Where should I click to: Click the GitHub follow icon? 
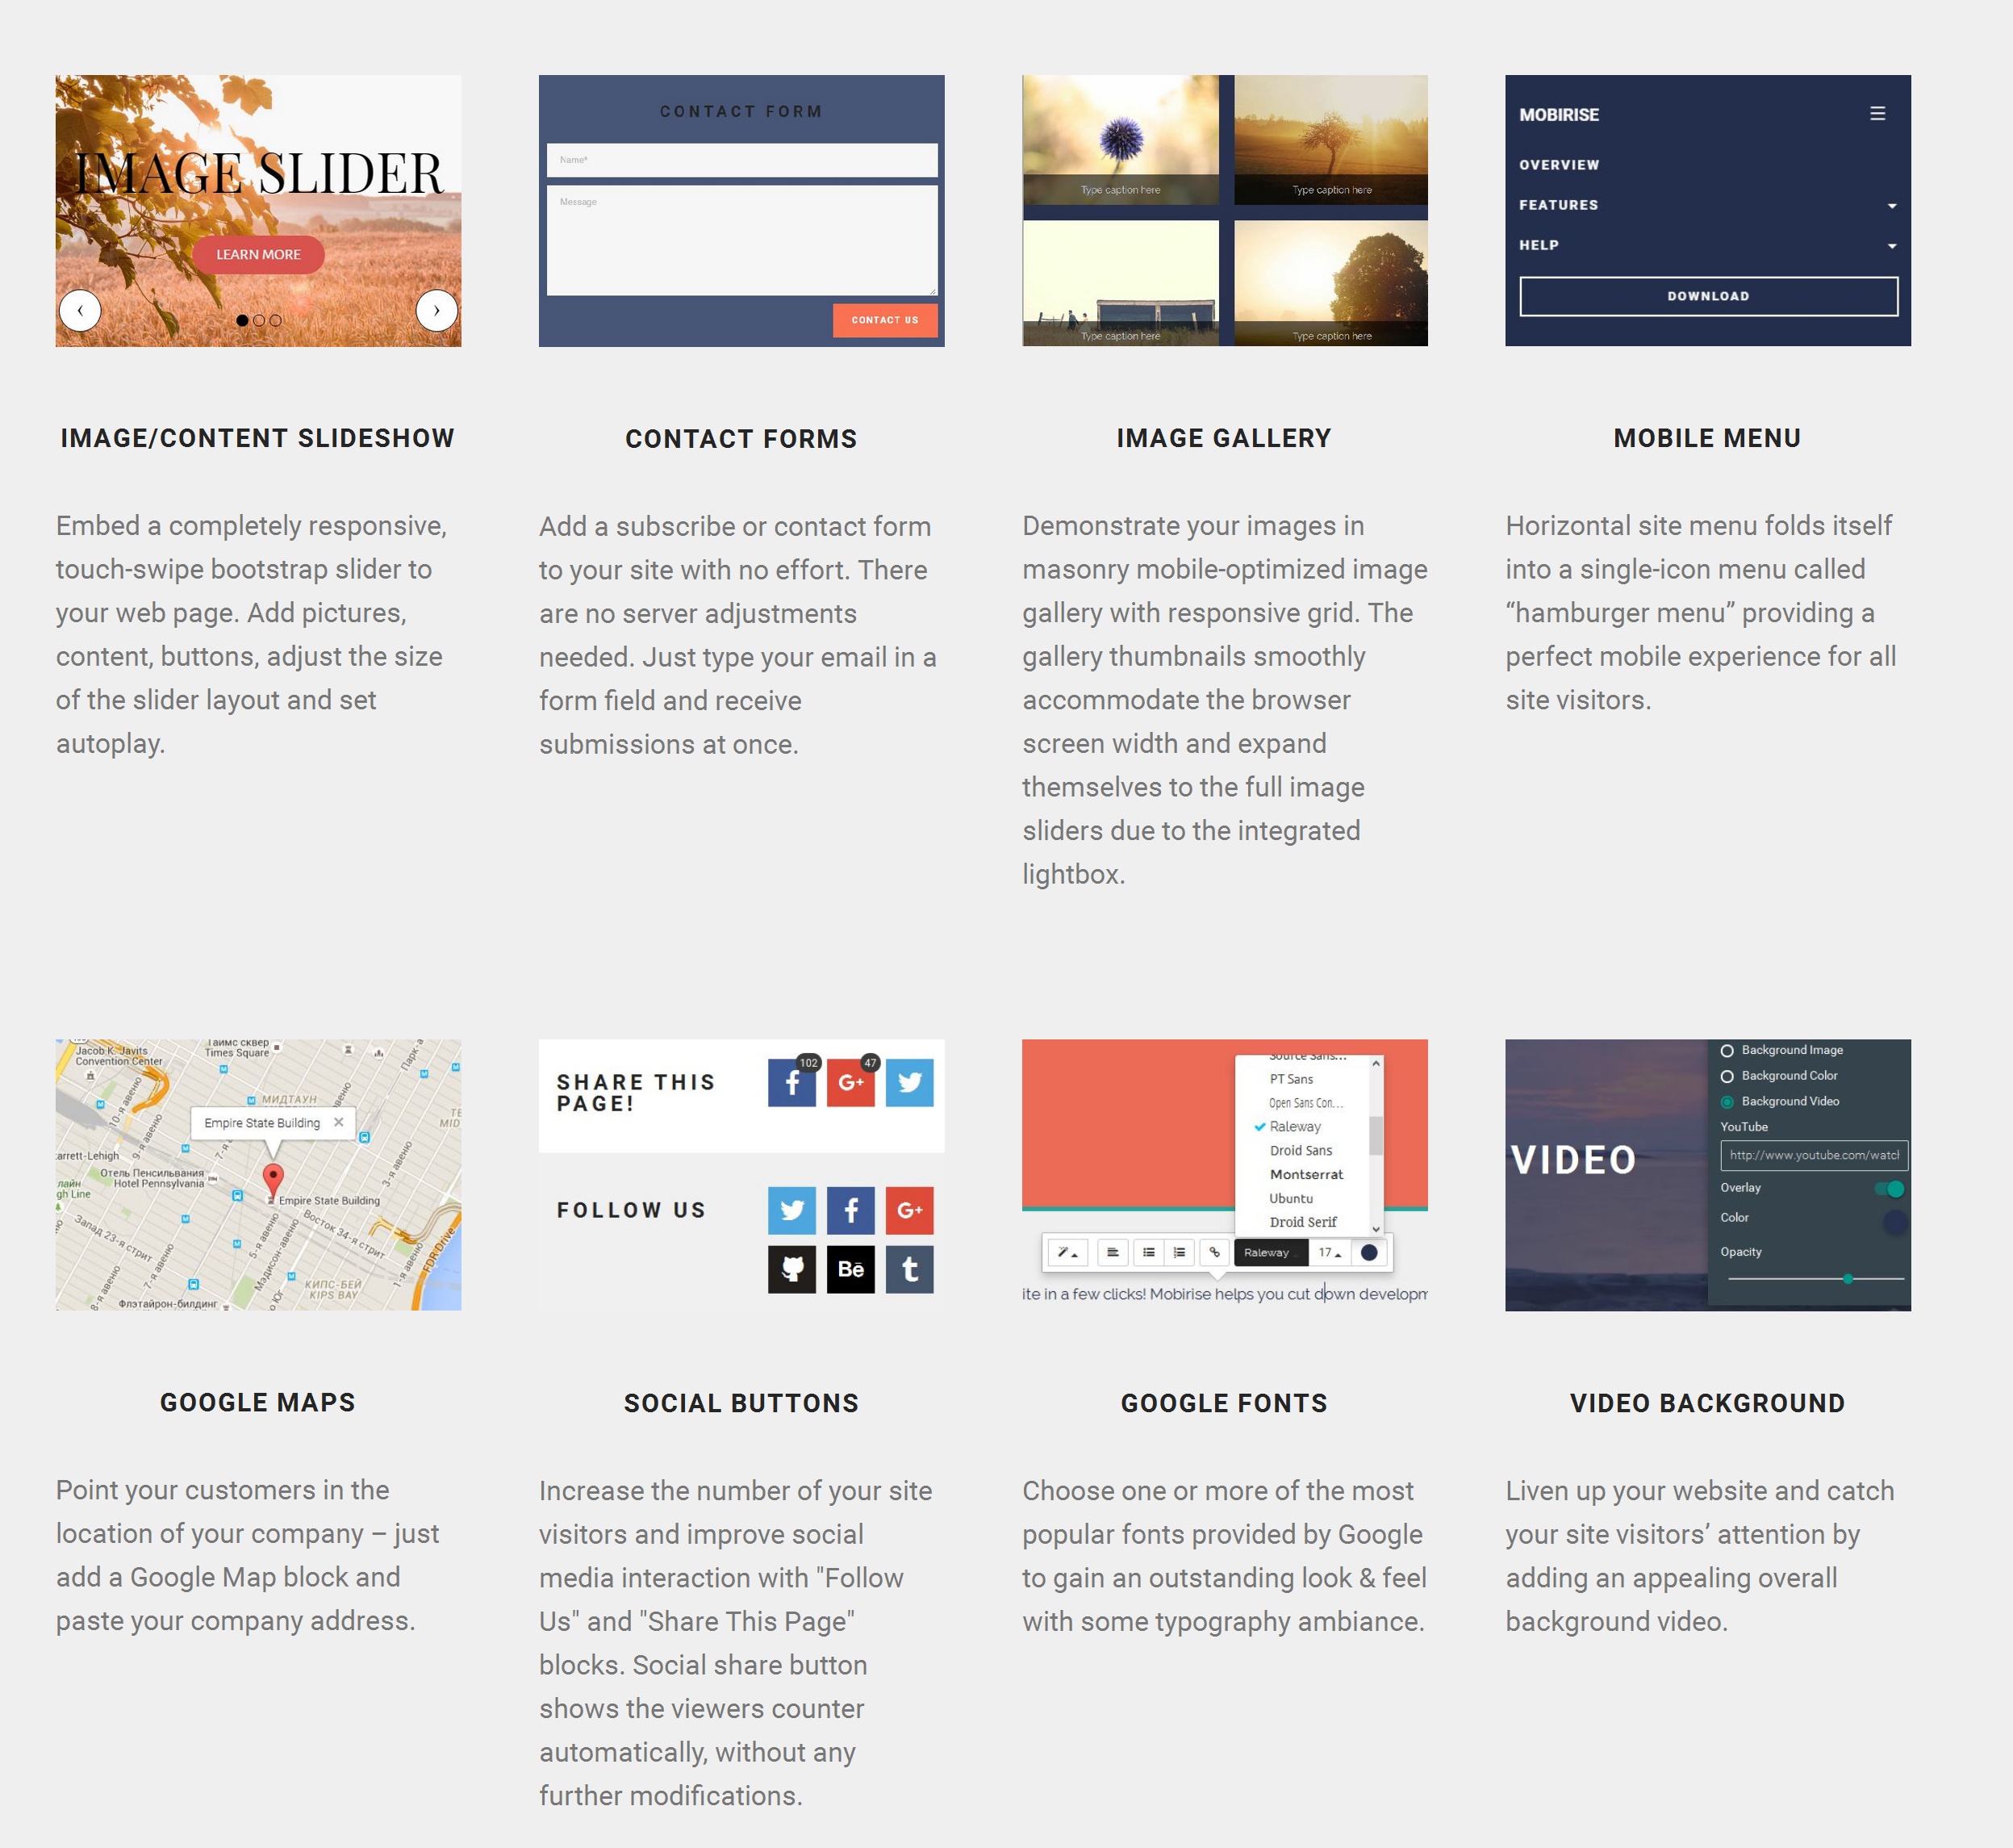[791, 1268]
